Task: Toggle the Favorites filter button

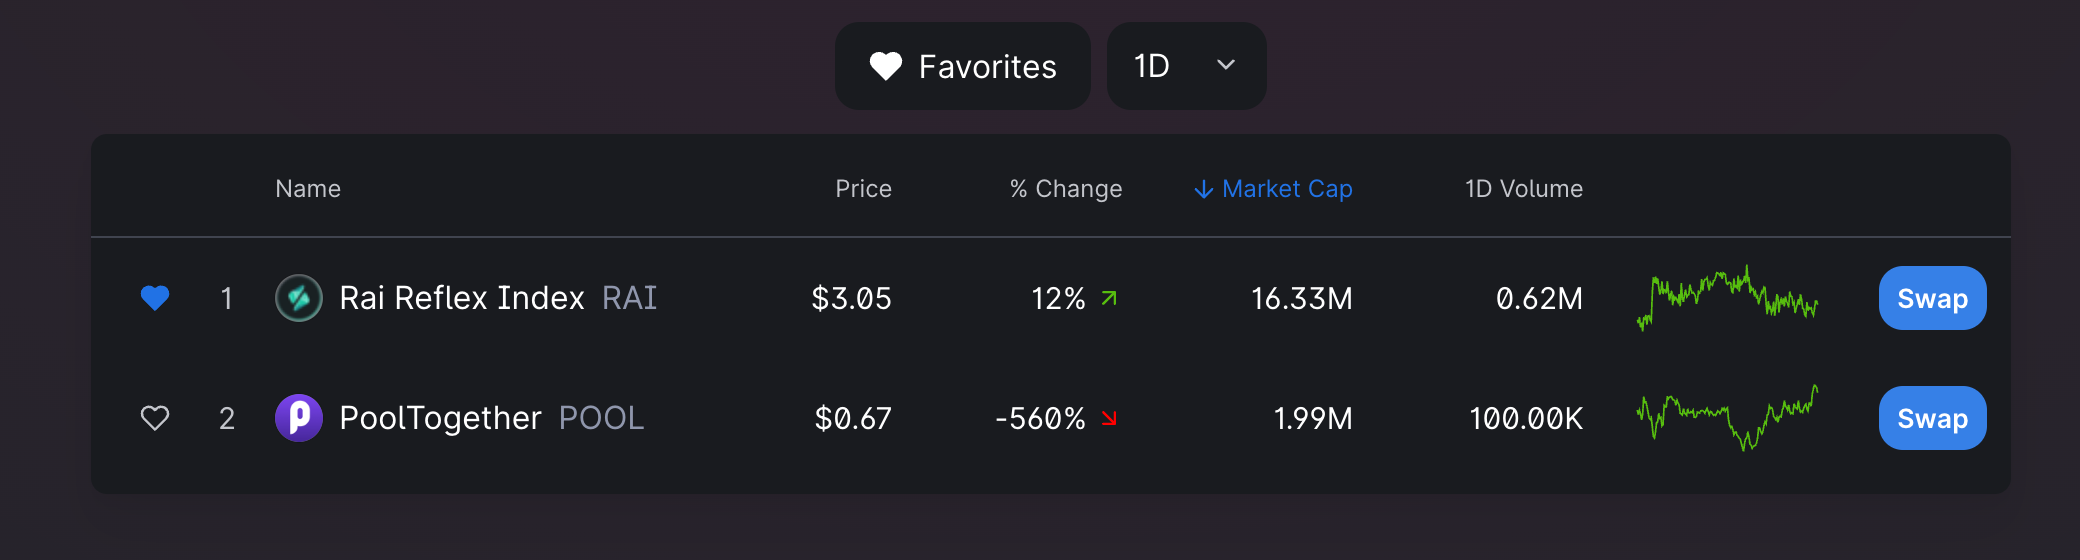Action: click(962, 66)
